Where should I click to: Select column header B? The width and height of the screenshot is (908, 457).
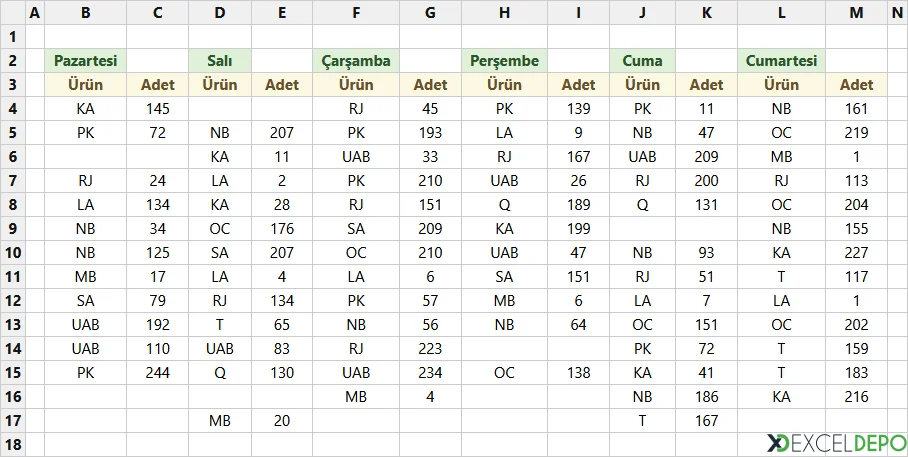tap(86, 13)
